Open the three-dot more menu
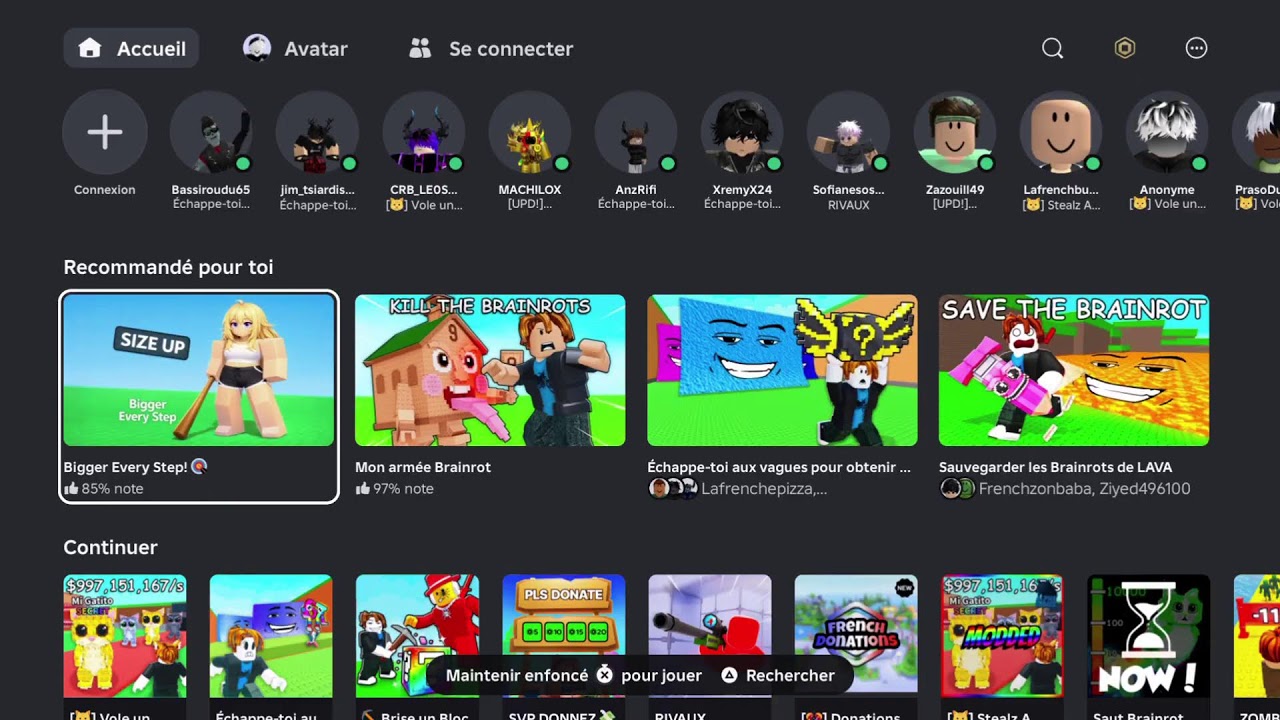The width and height of the screenshot is (1280, 720). coord(1196,48)
